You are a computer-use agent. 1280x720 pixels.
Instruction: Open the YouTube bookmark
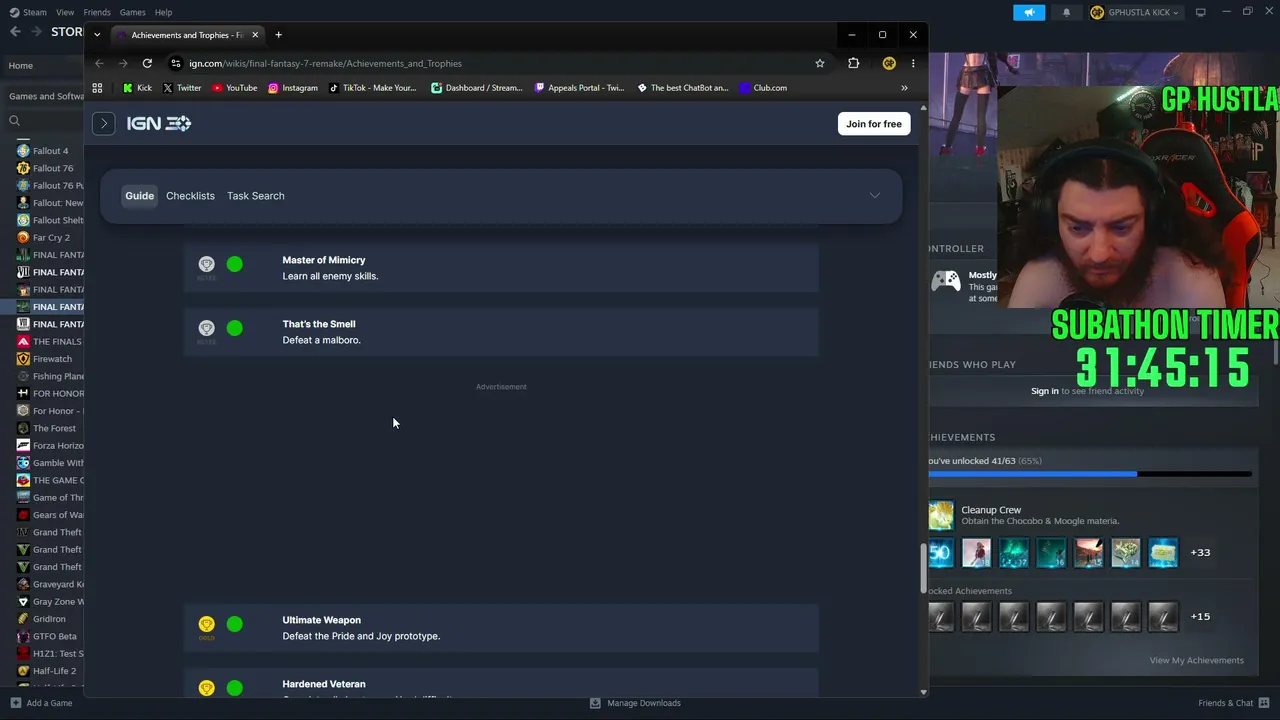234,88
